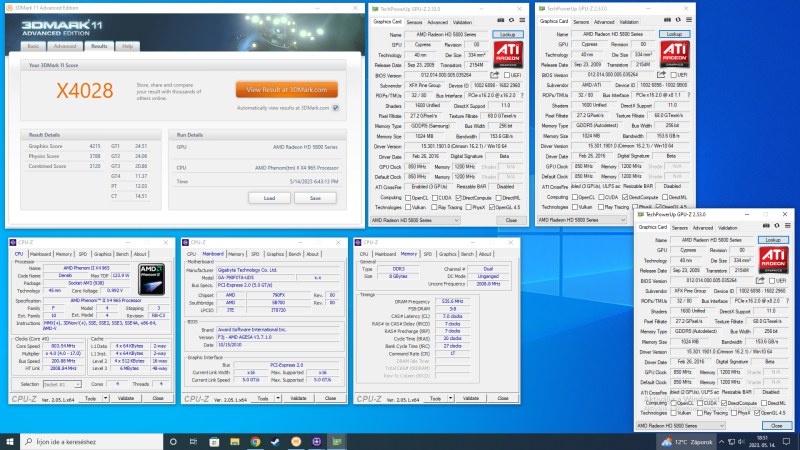Toggle OpenCL checkbox in leftmost GPU-Z window

pos(408,197)
